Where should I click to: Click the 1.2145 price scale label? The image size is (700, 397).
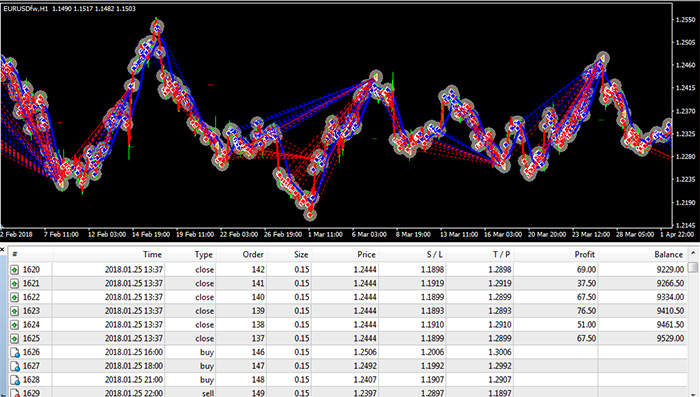point(685,226)
